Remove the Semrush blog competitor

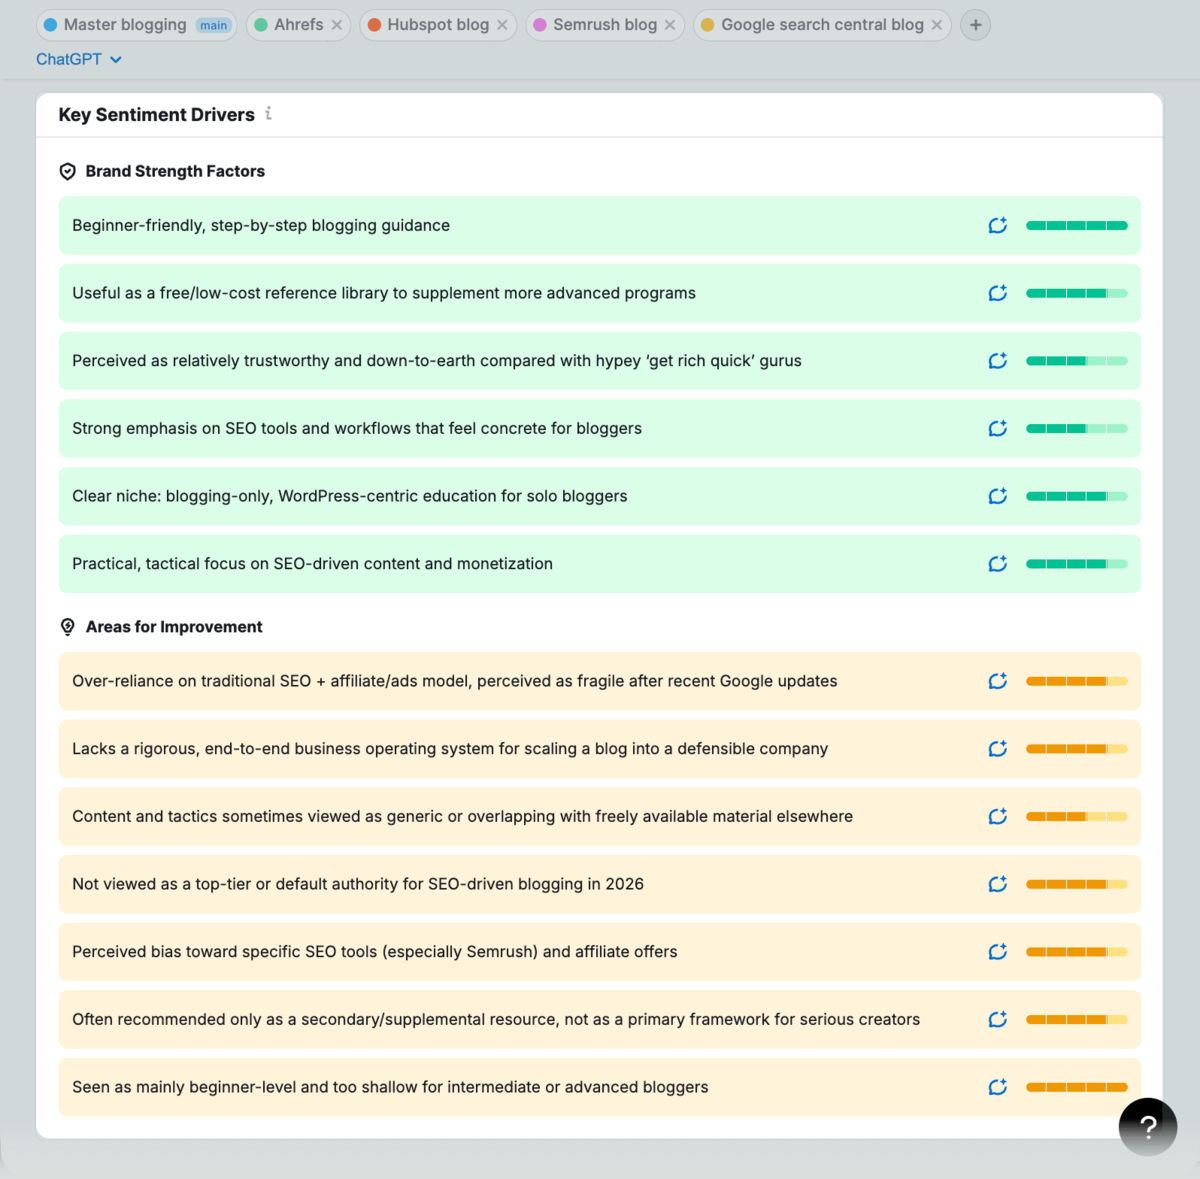click(x=669, y=25)
